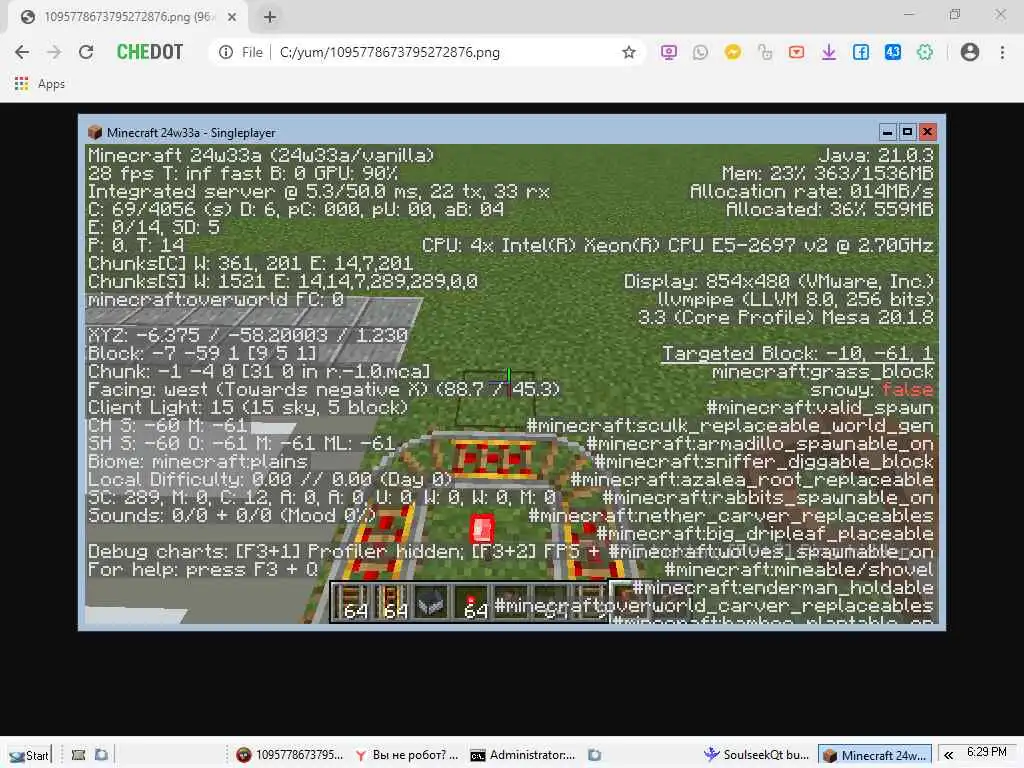Select the hotbar slot with 64 redstone
Viewport: 1024px width, 768px height.
472,601
